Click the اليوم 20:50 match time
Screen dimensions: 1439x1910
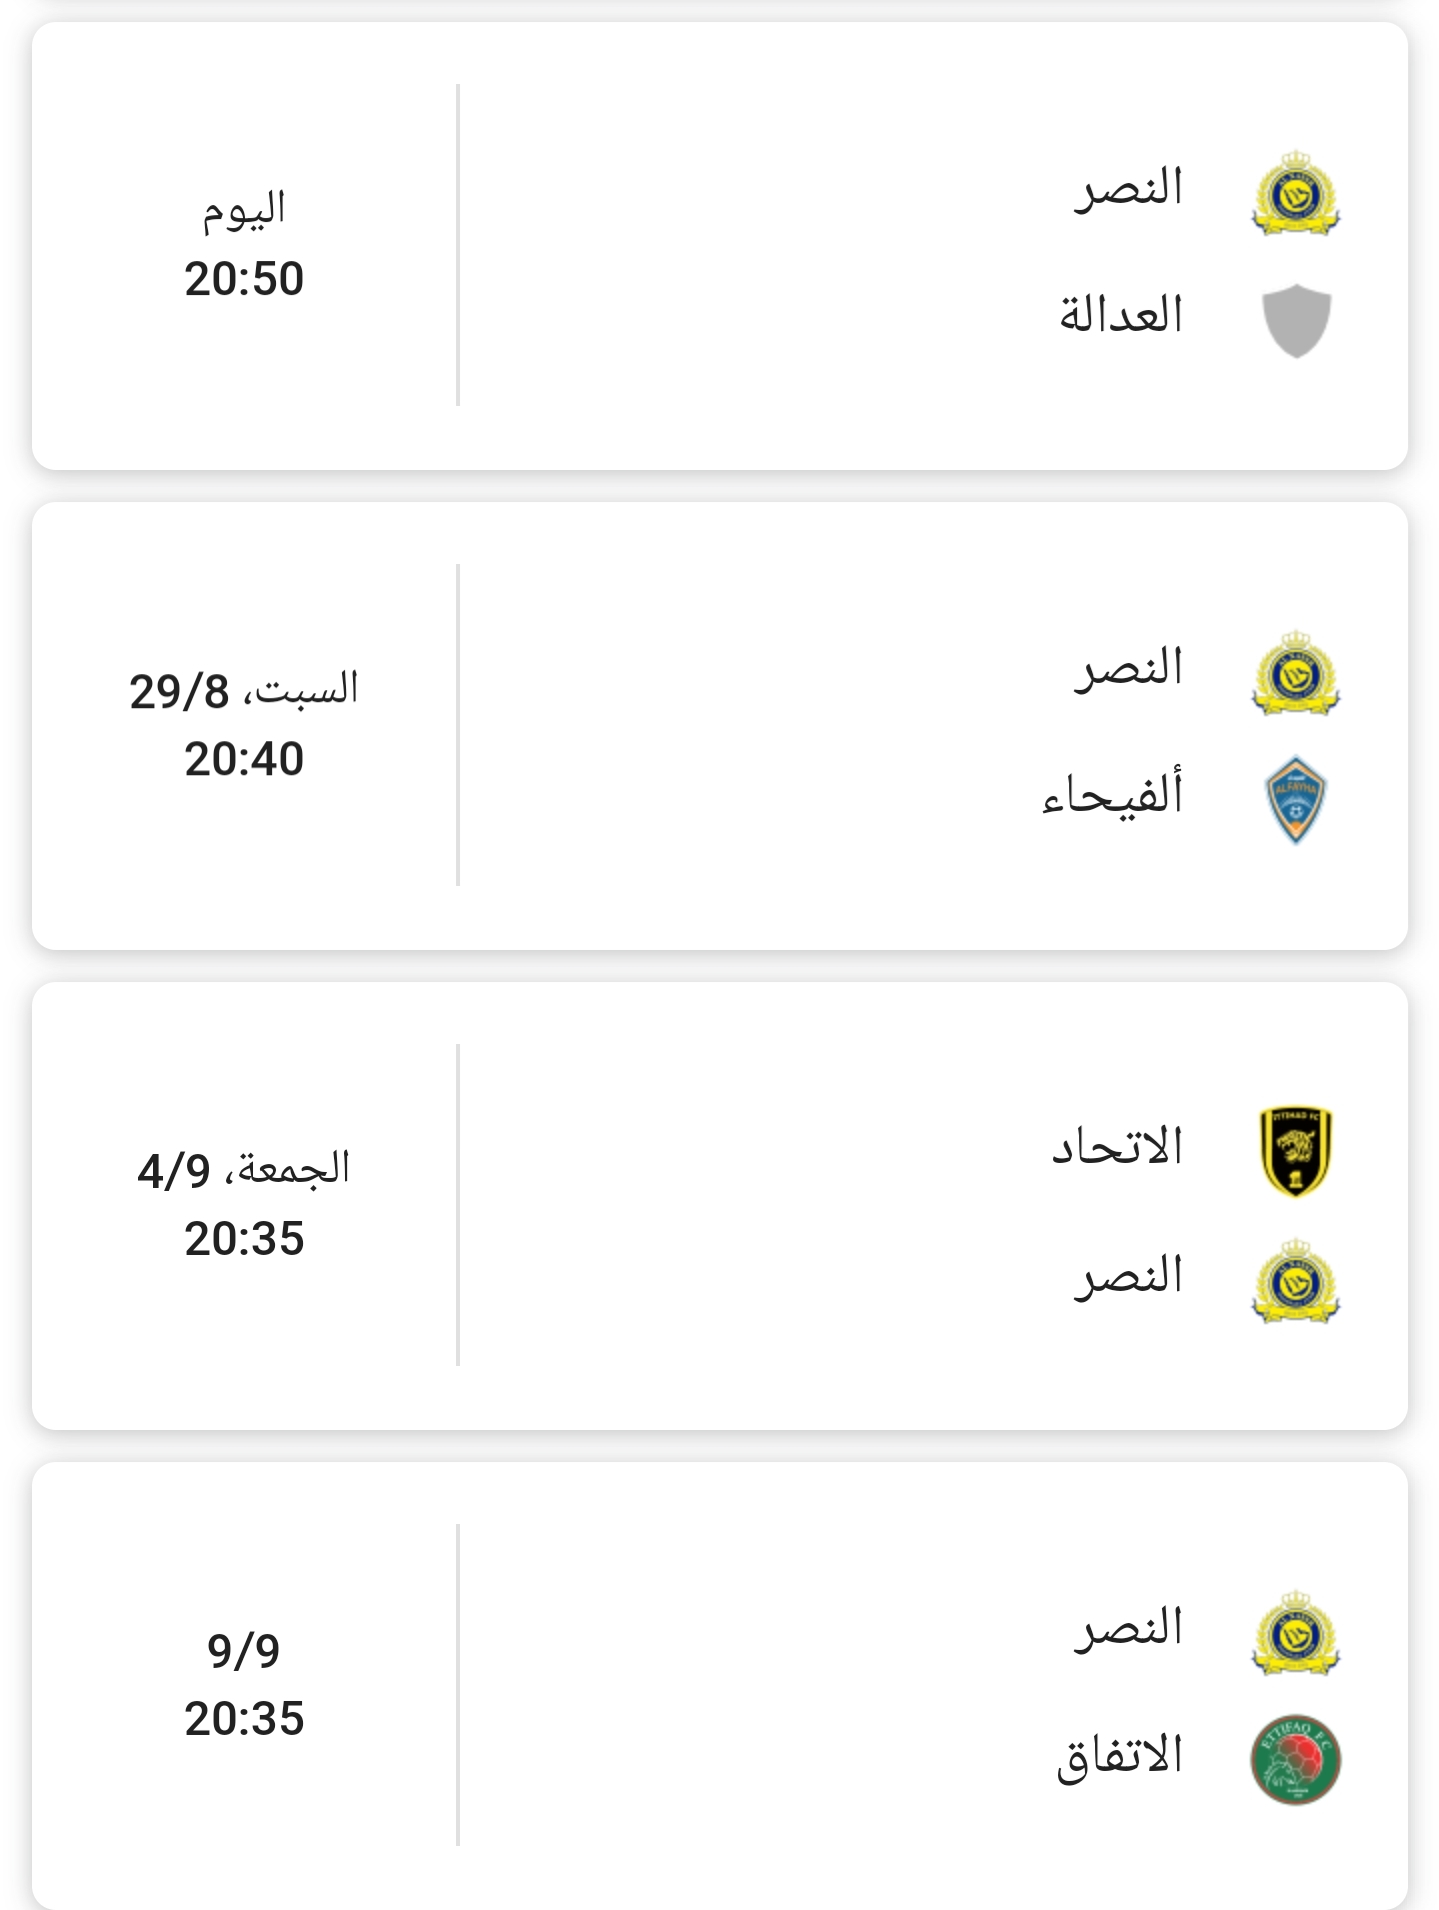click(x=244, y=245)
